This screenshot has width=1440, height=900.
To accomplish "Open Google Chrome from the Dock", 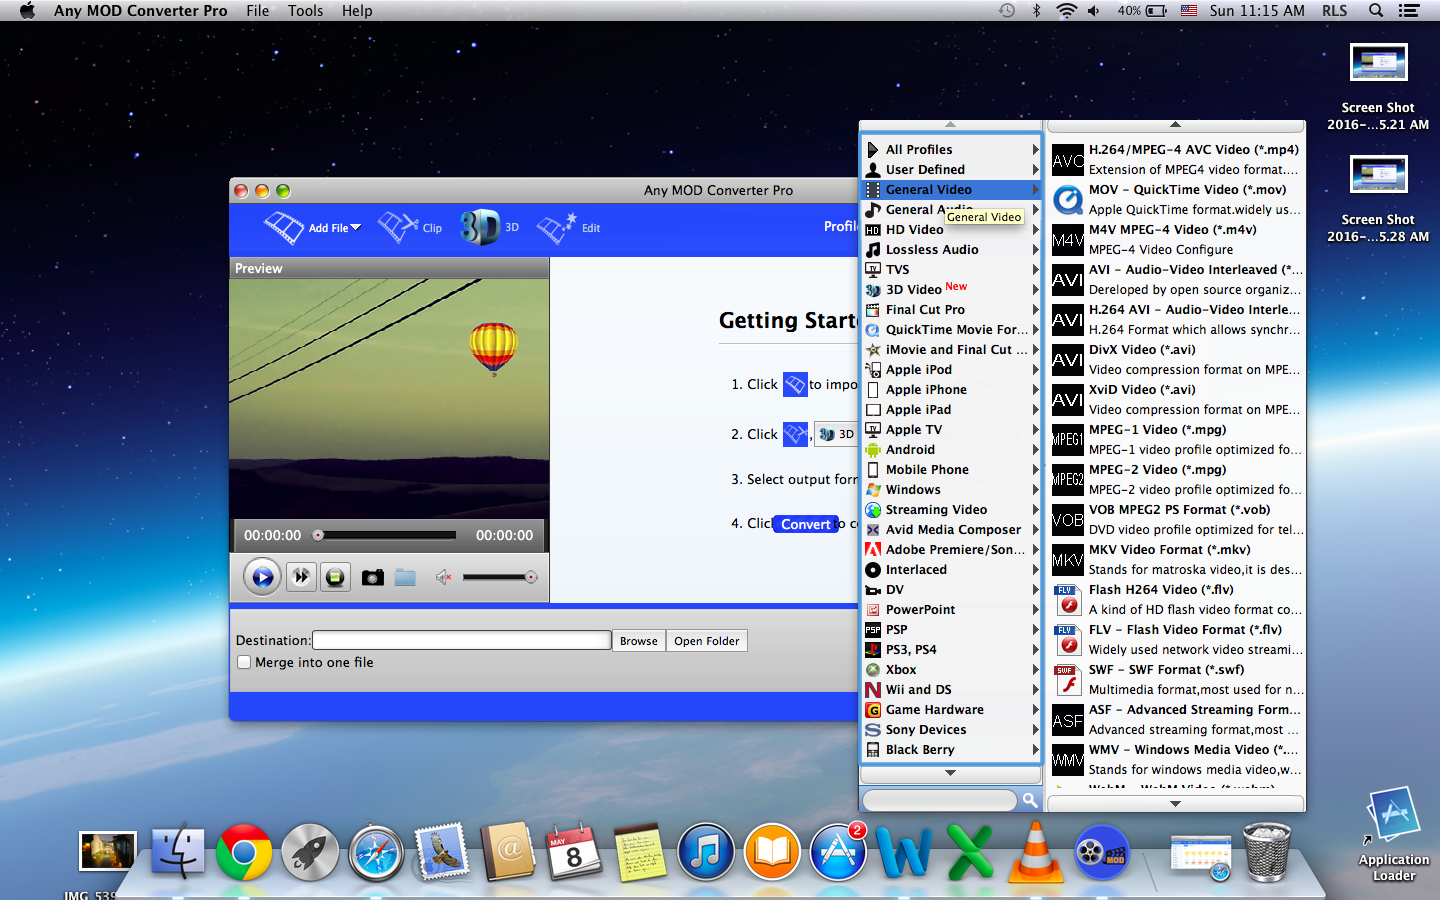I will pyautogui.click(x=244, y=852).
